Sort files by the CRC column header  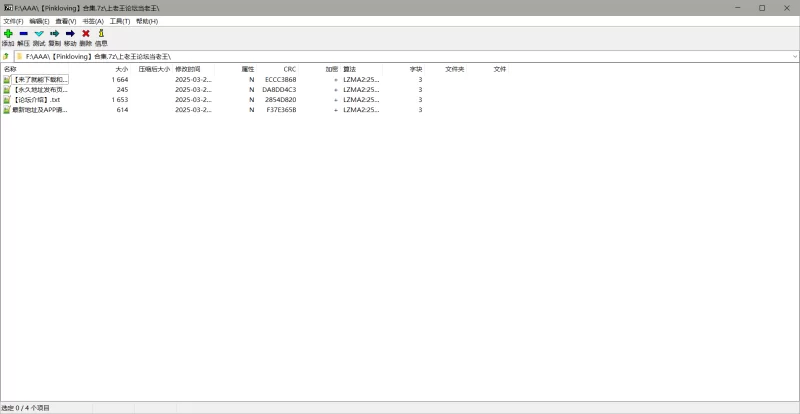(289, 69)
